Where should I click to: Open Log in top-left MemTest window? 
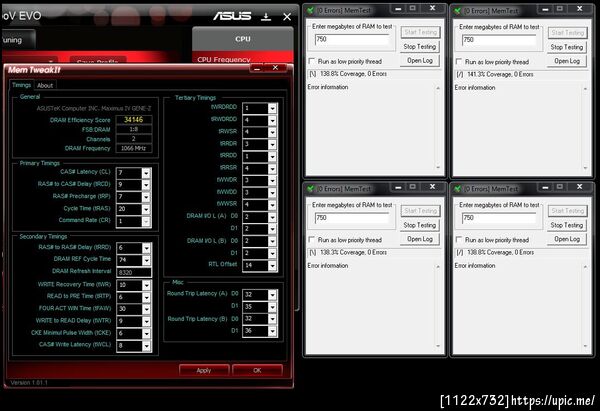pos(420,60)
